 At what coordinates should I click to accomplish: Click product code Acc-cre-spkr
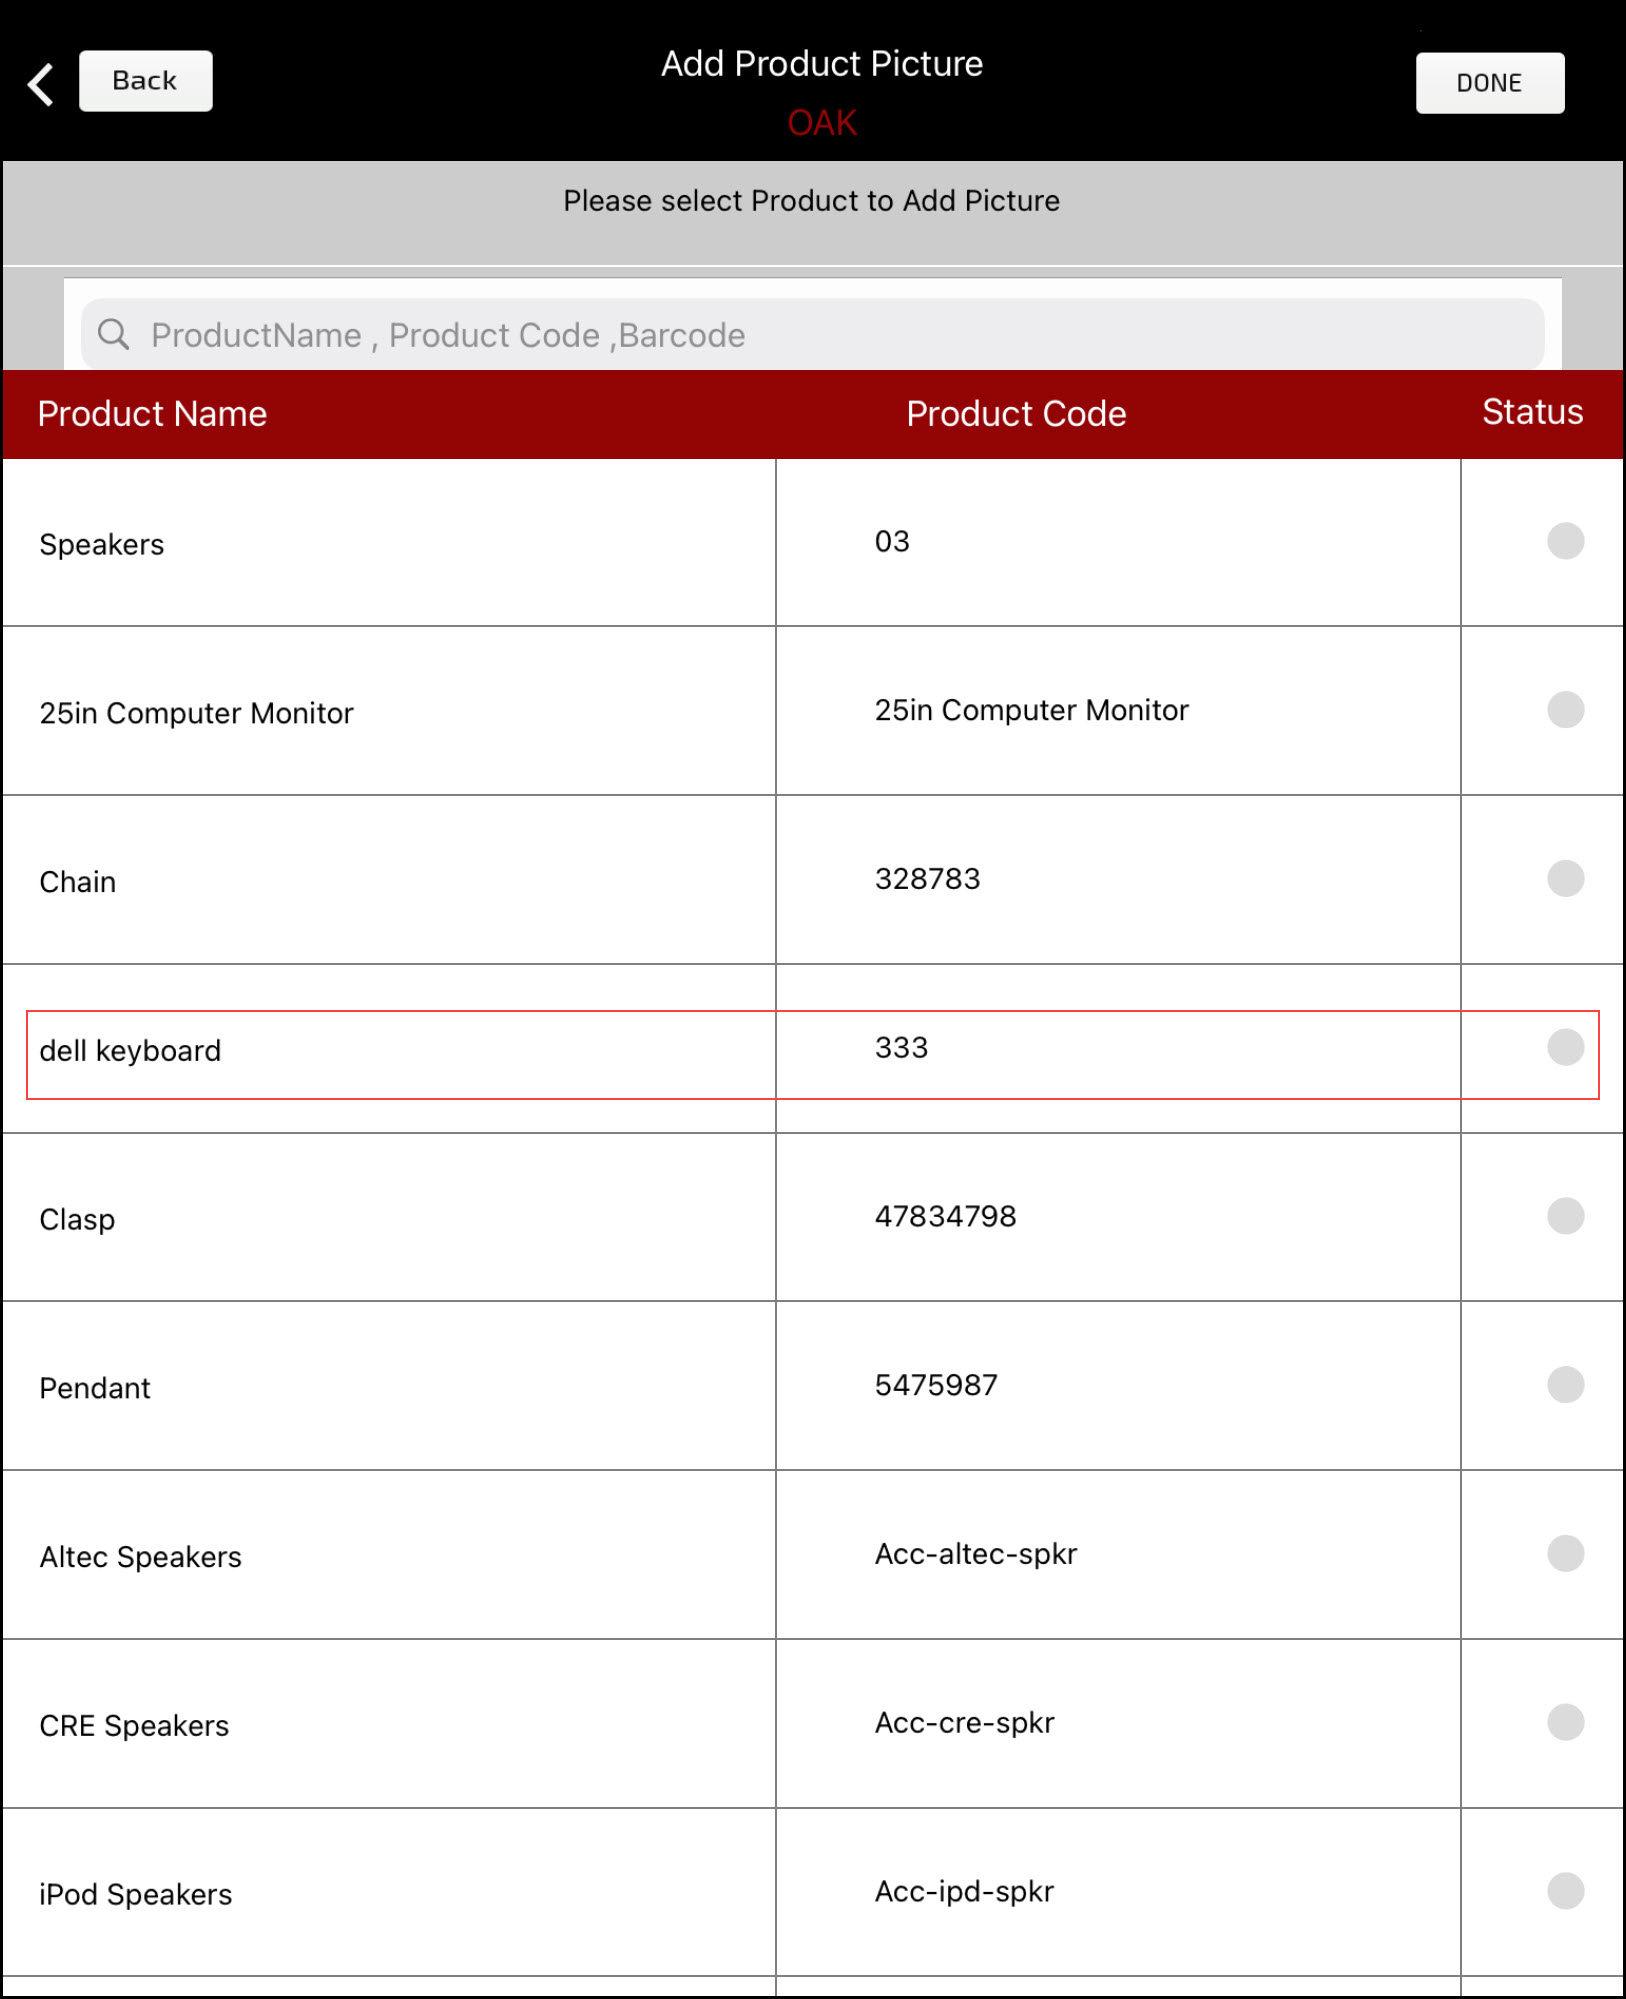[965, 1723]
